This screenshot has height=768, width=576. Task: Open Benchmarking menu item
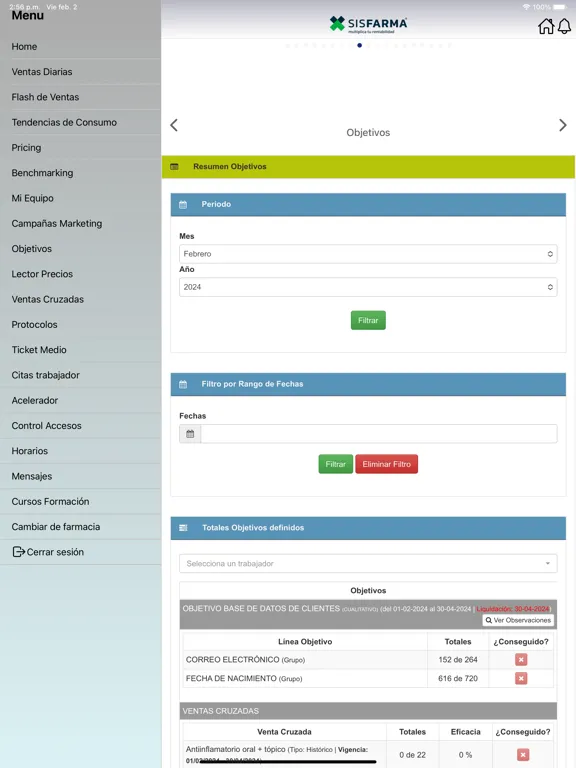80,173
